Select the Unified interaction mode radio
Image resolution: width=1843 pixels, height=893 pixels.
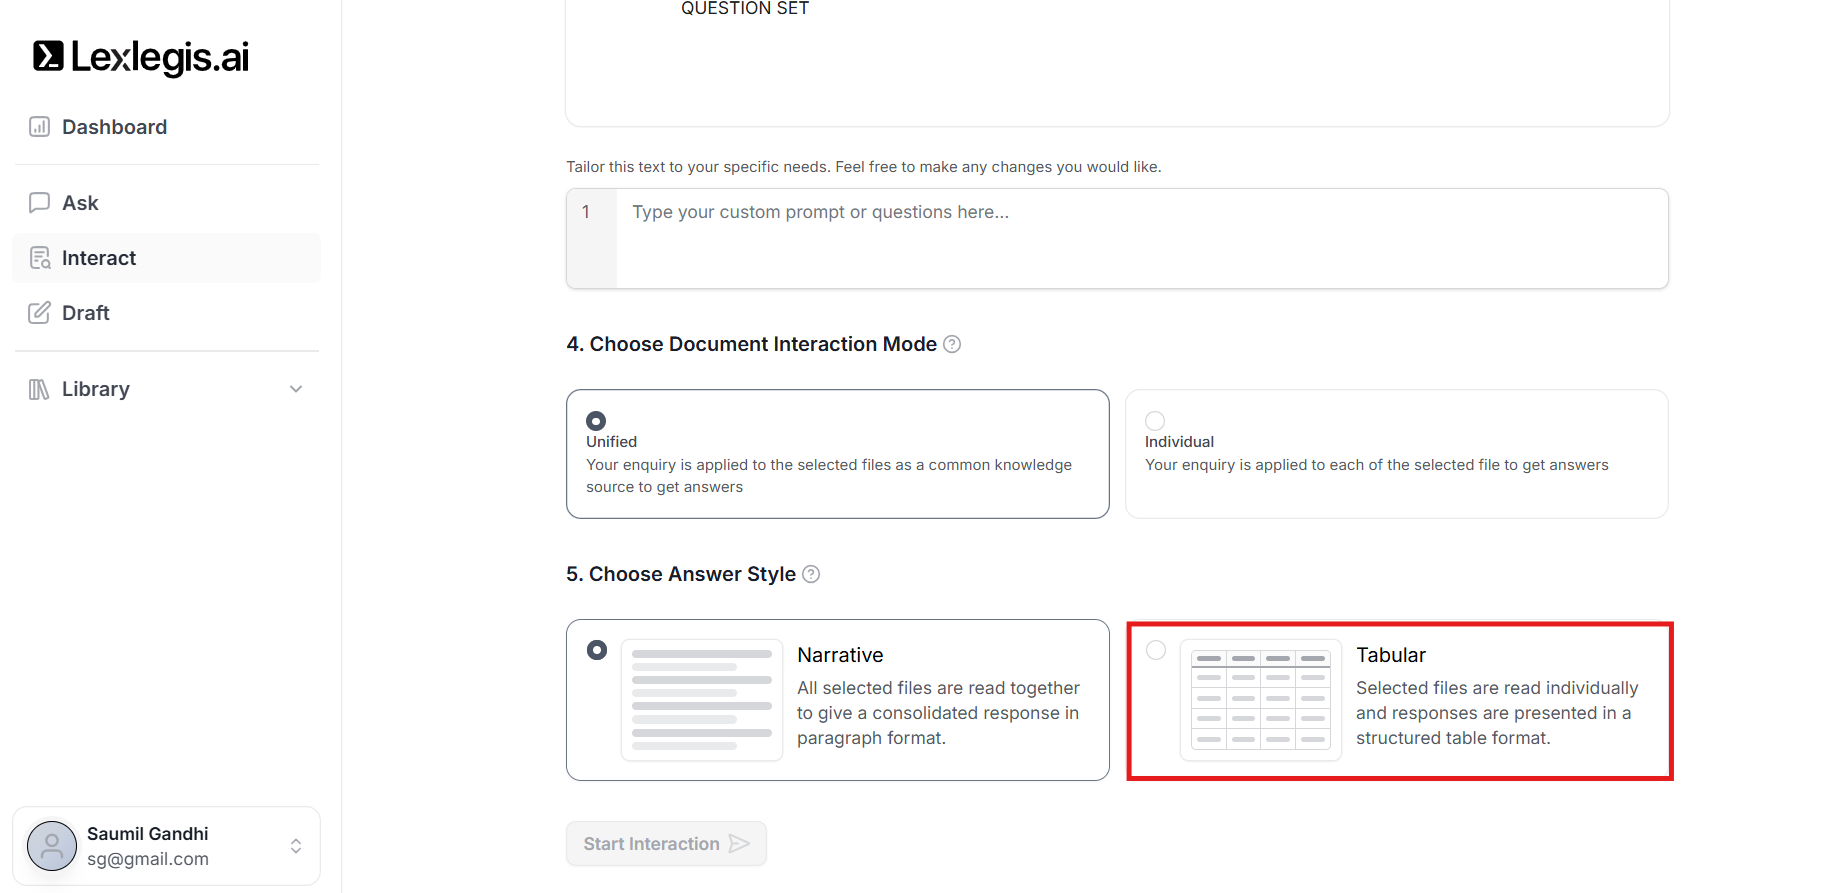[x=596, y=421]
